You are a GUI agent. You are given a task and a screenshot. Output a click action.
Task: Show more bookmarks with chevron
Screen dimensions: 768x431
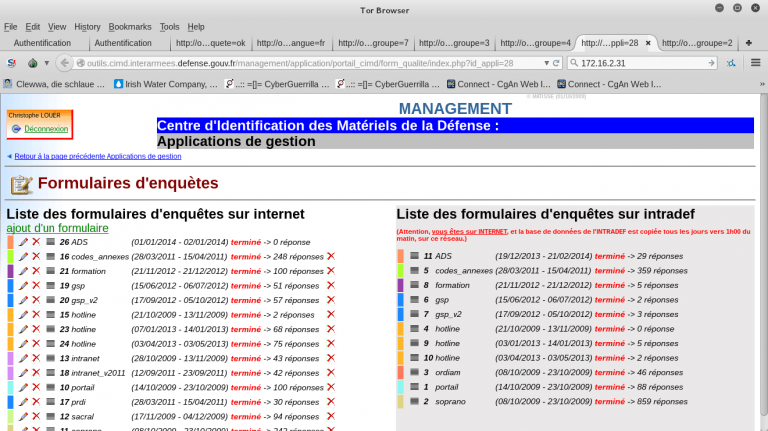762,84
